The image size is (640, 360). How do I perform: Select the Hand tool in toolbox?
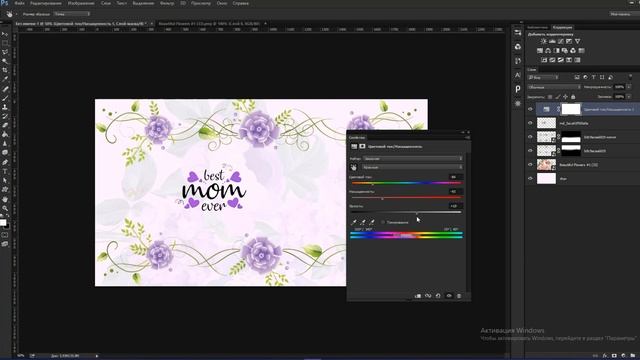click(5, 199)
